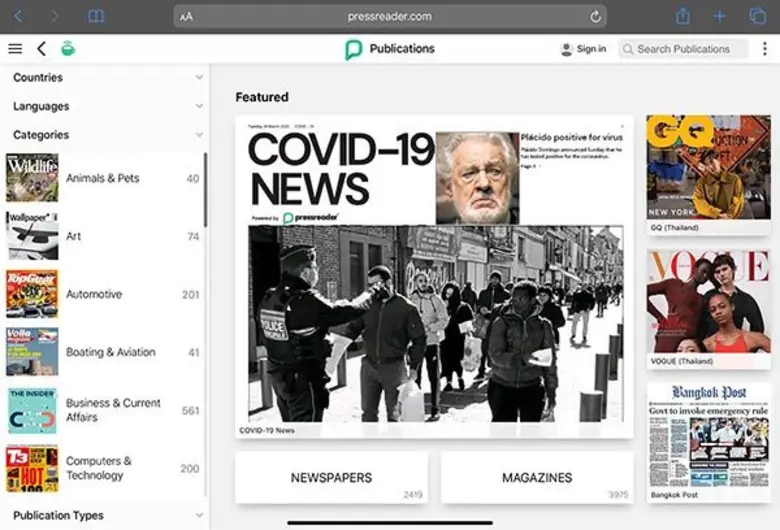Viewport: 780px width, 530px height.
Task: Tap the pressreader.com address bar
Action: pyautogui.click(x=390, y=16)
